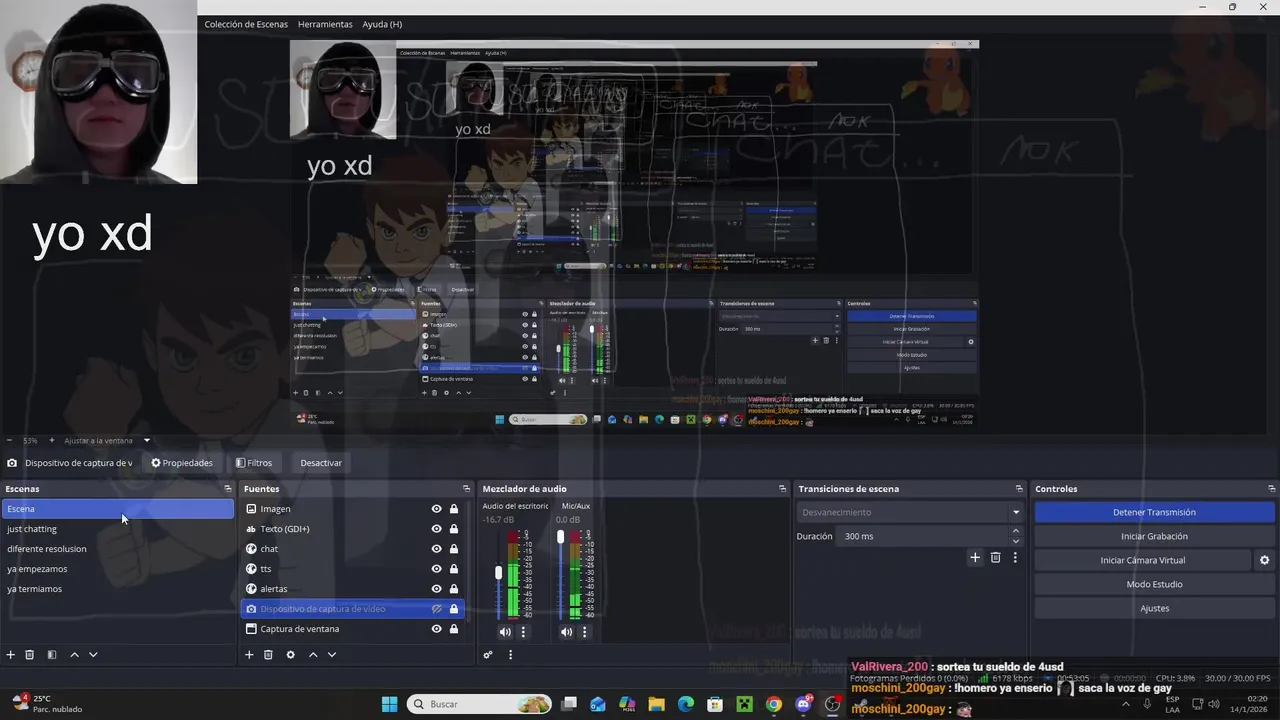Click Iniciar Cámara Virtual button

pyautogui.click(x=1143, y=560)
